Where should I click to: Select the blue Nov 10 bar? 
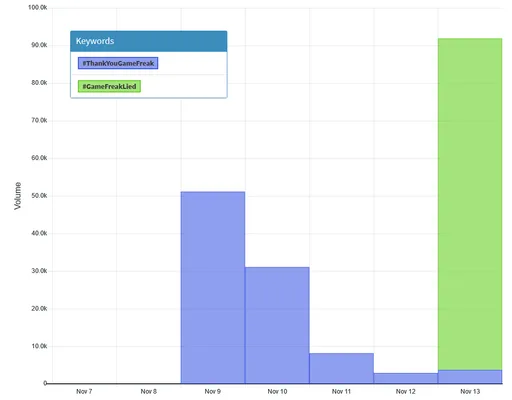coord(277,325)
